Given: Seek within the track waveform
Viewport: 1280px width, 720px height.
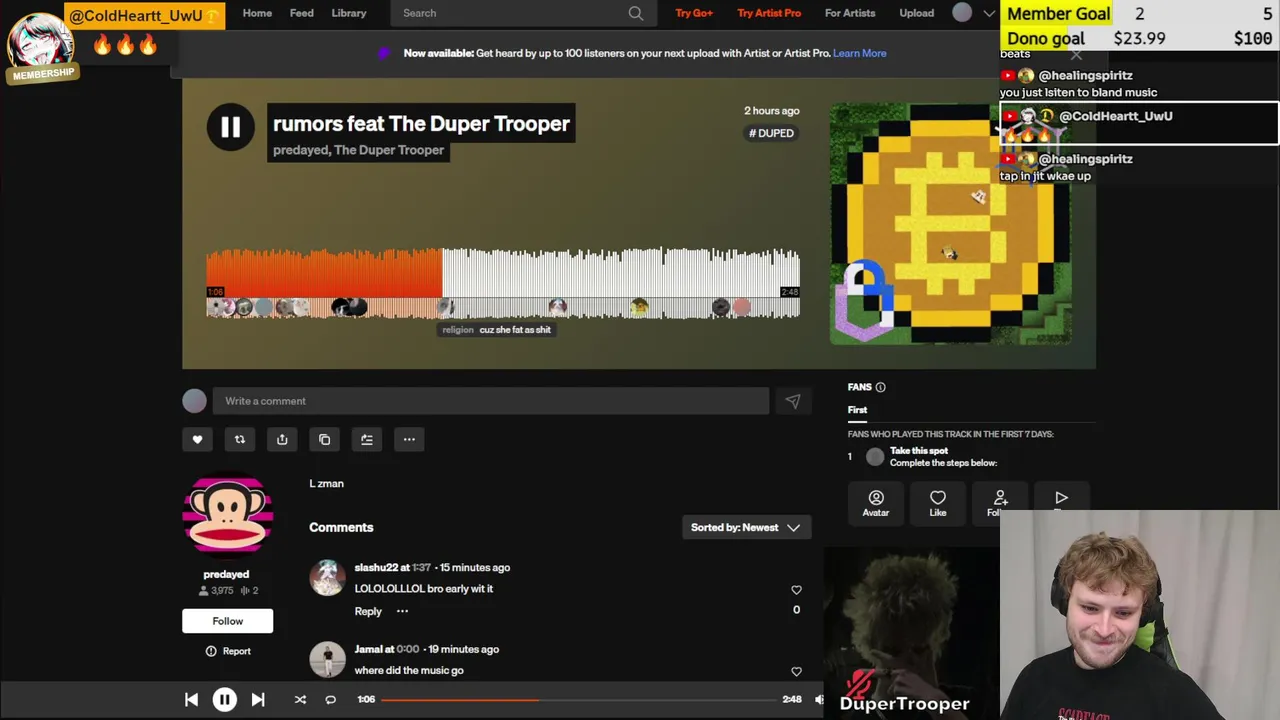Looking at the screenshot, I should point(503,283).
